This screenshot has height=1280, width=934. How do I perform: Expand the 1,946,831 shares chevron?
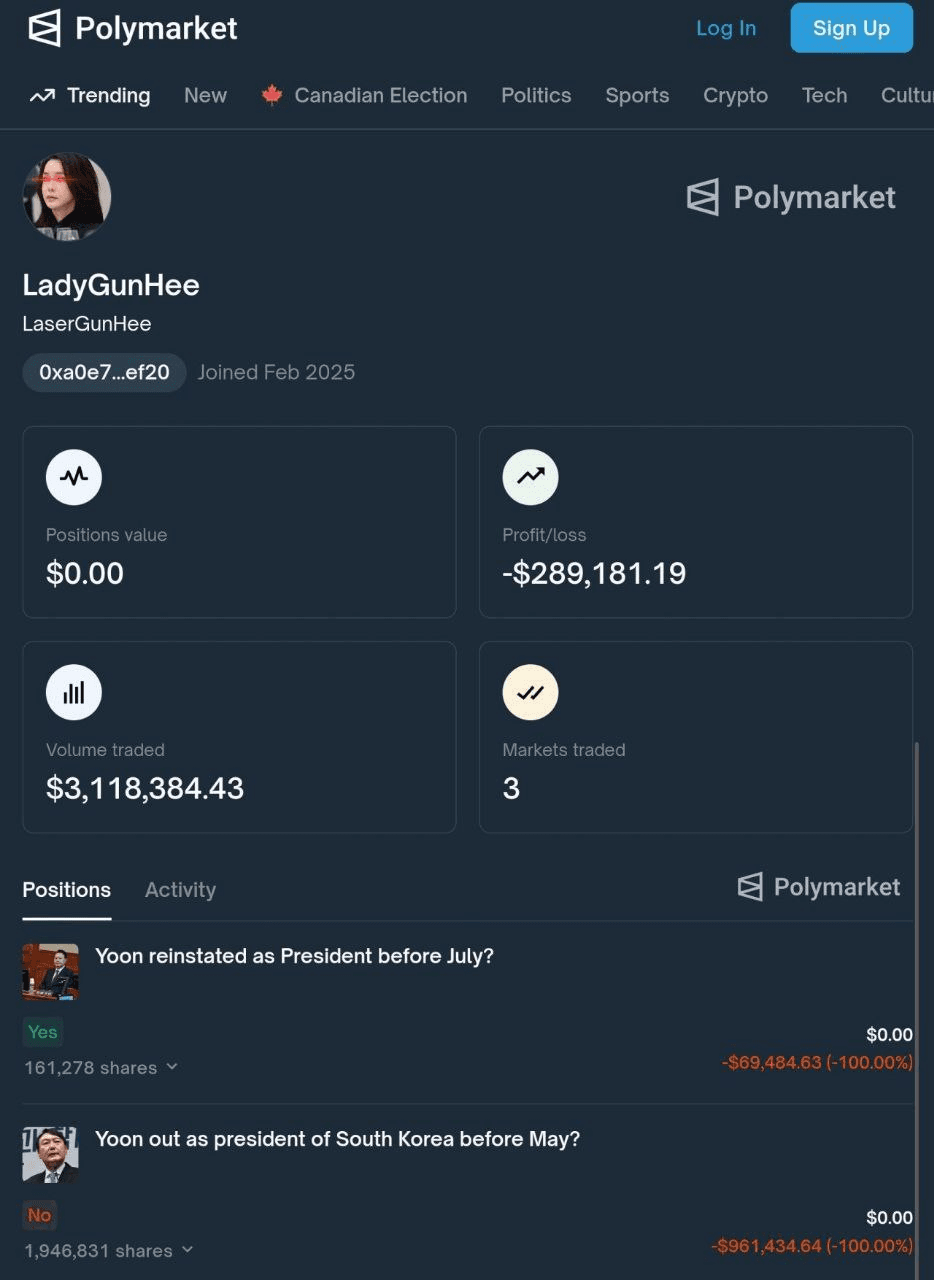pyautogui.click(x=187, y=1250)
